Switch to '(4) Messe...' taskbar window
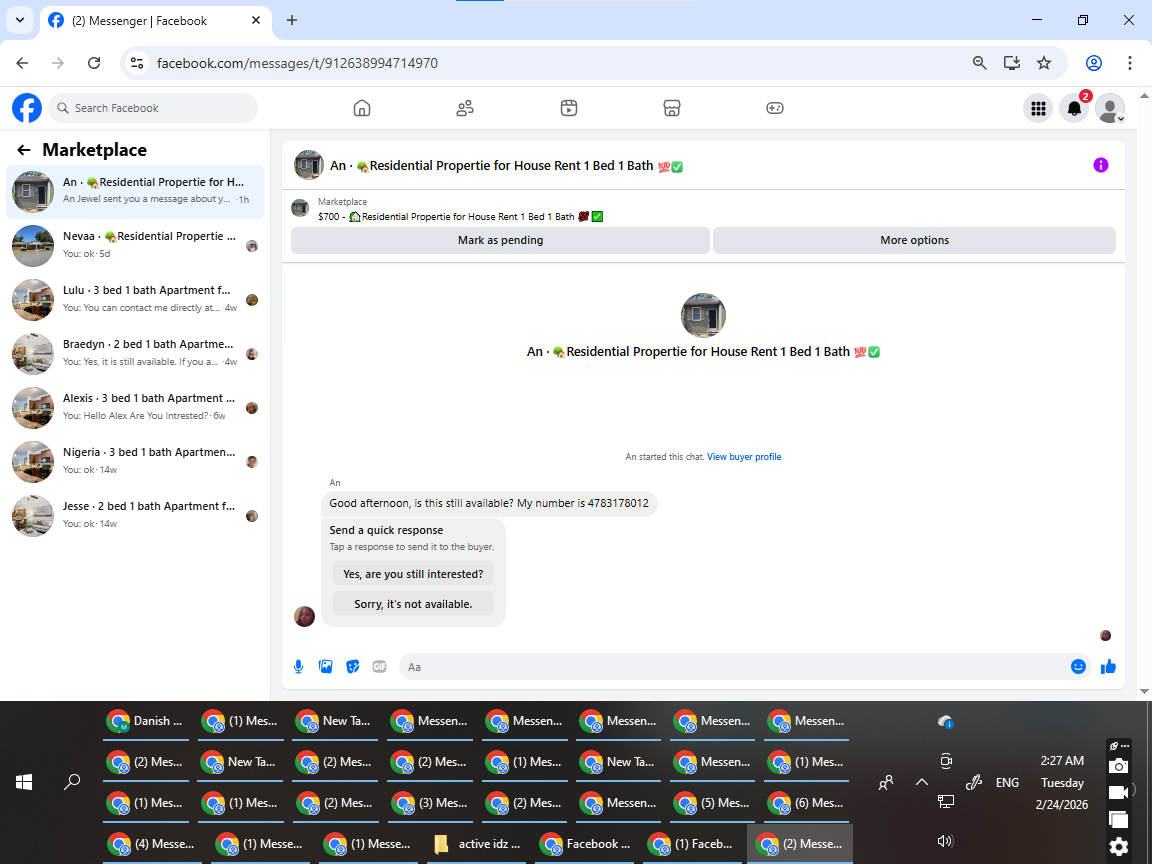Viewport: 1152px width, 864px height. coord(152,843)
